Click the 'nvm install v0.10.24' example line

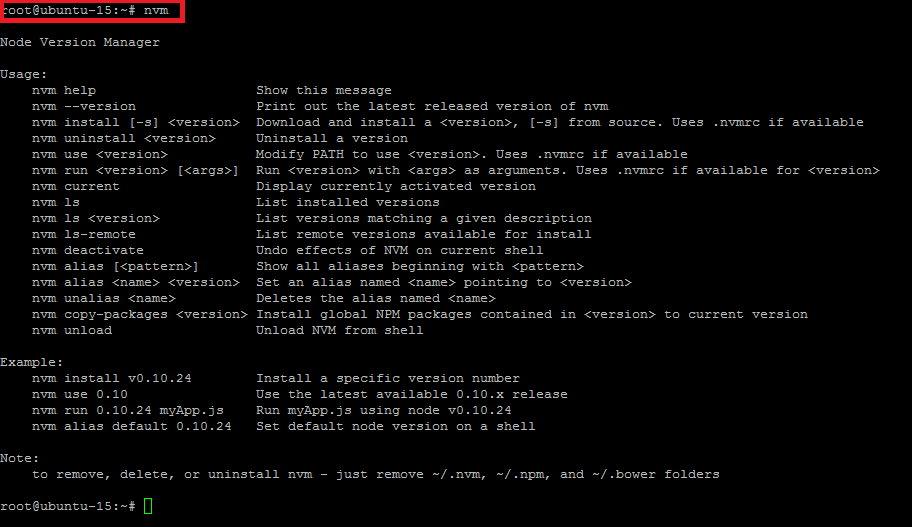point(112,378)
